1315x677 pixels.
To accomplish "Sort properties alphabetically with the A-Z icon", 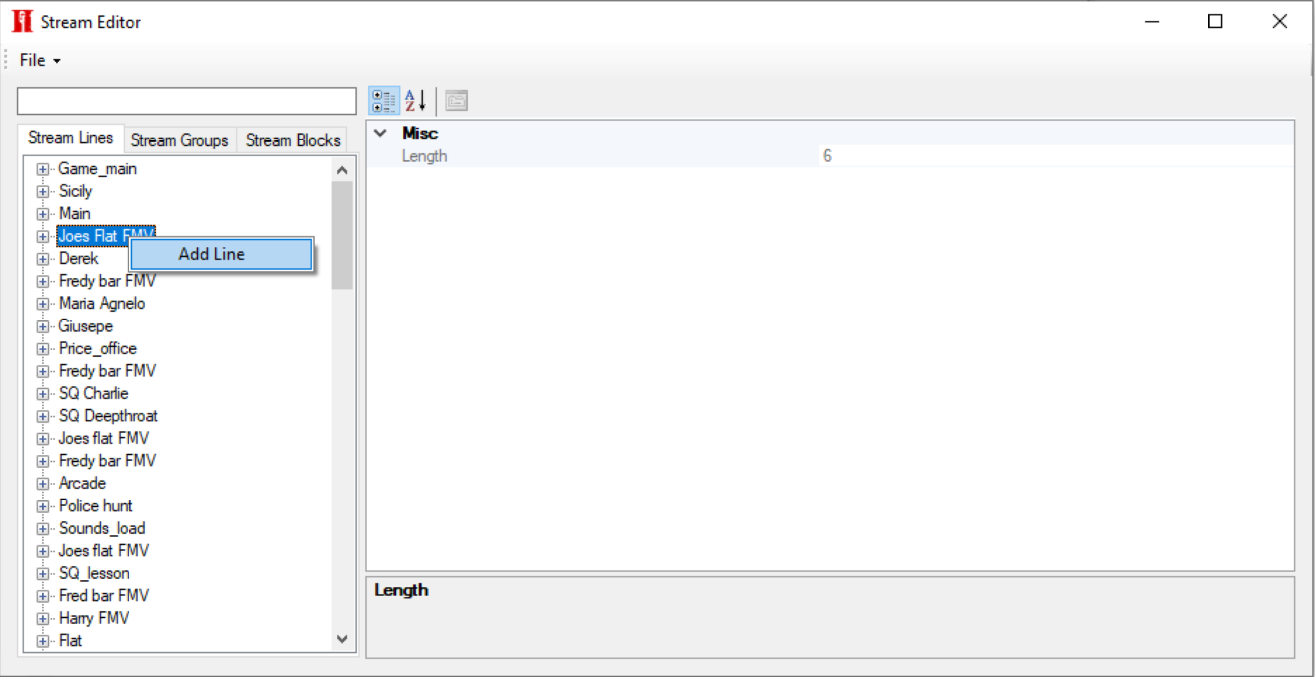I will [x=415, y=100].
